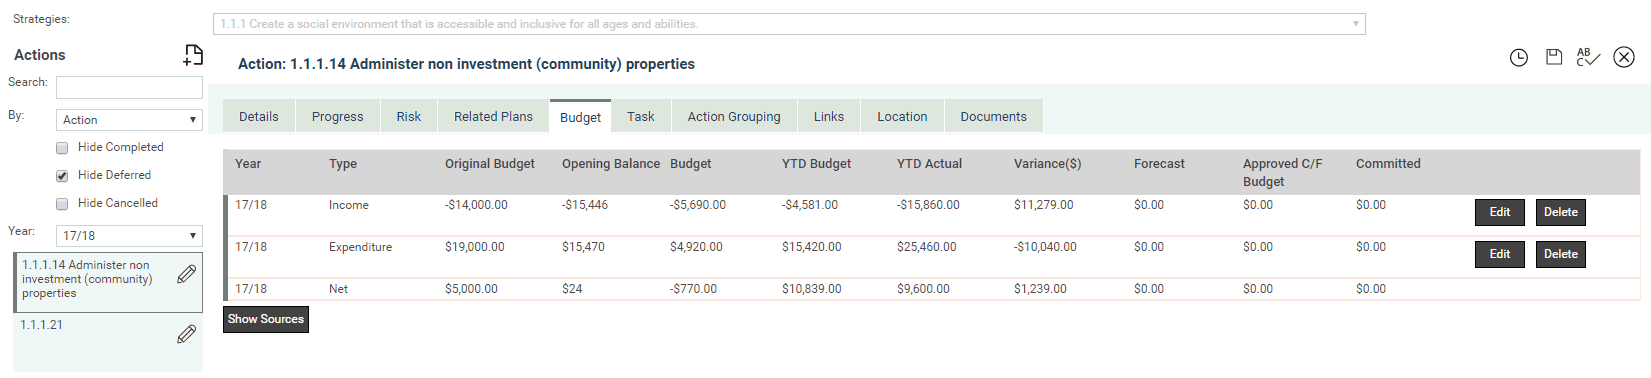
Task: Focus the actions Search field
Action: tap(129, 87)
